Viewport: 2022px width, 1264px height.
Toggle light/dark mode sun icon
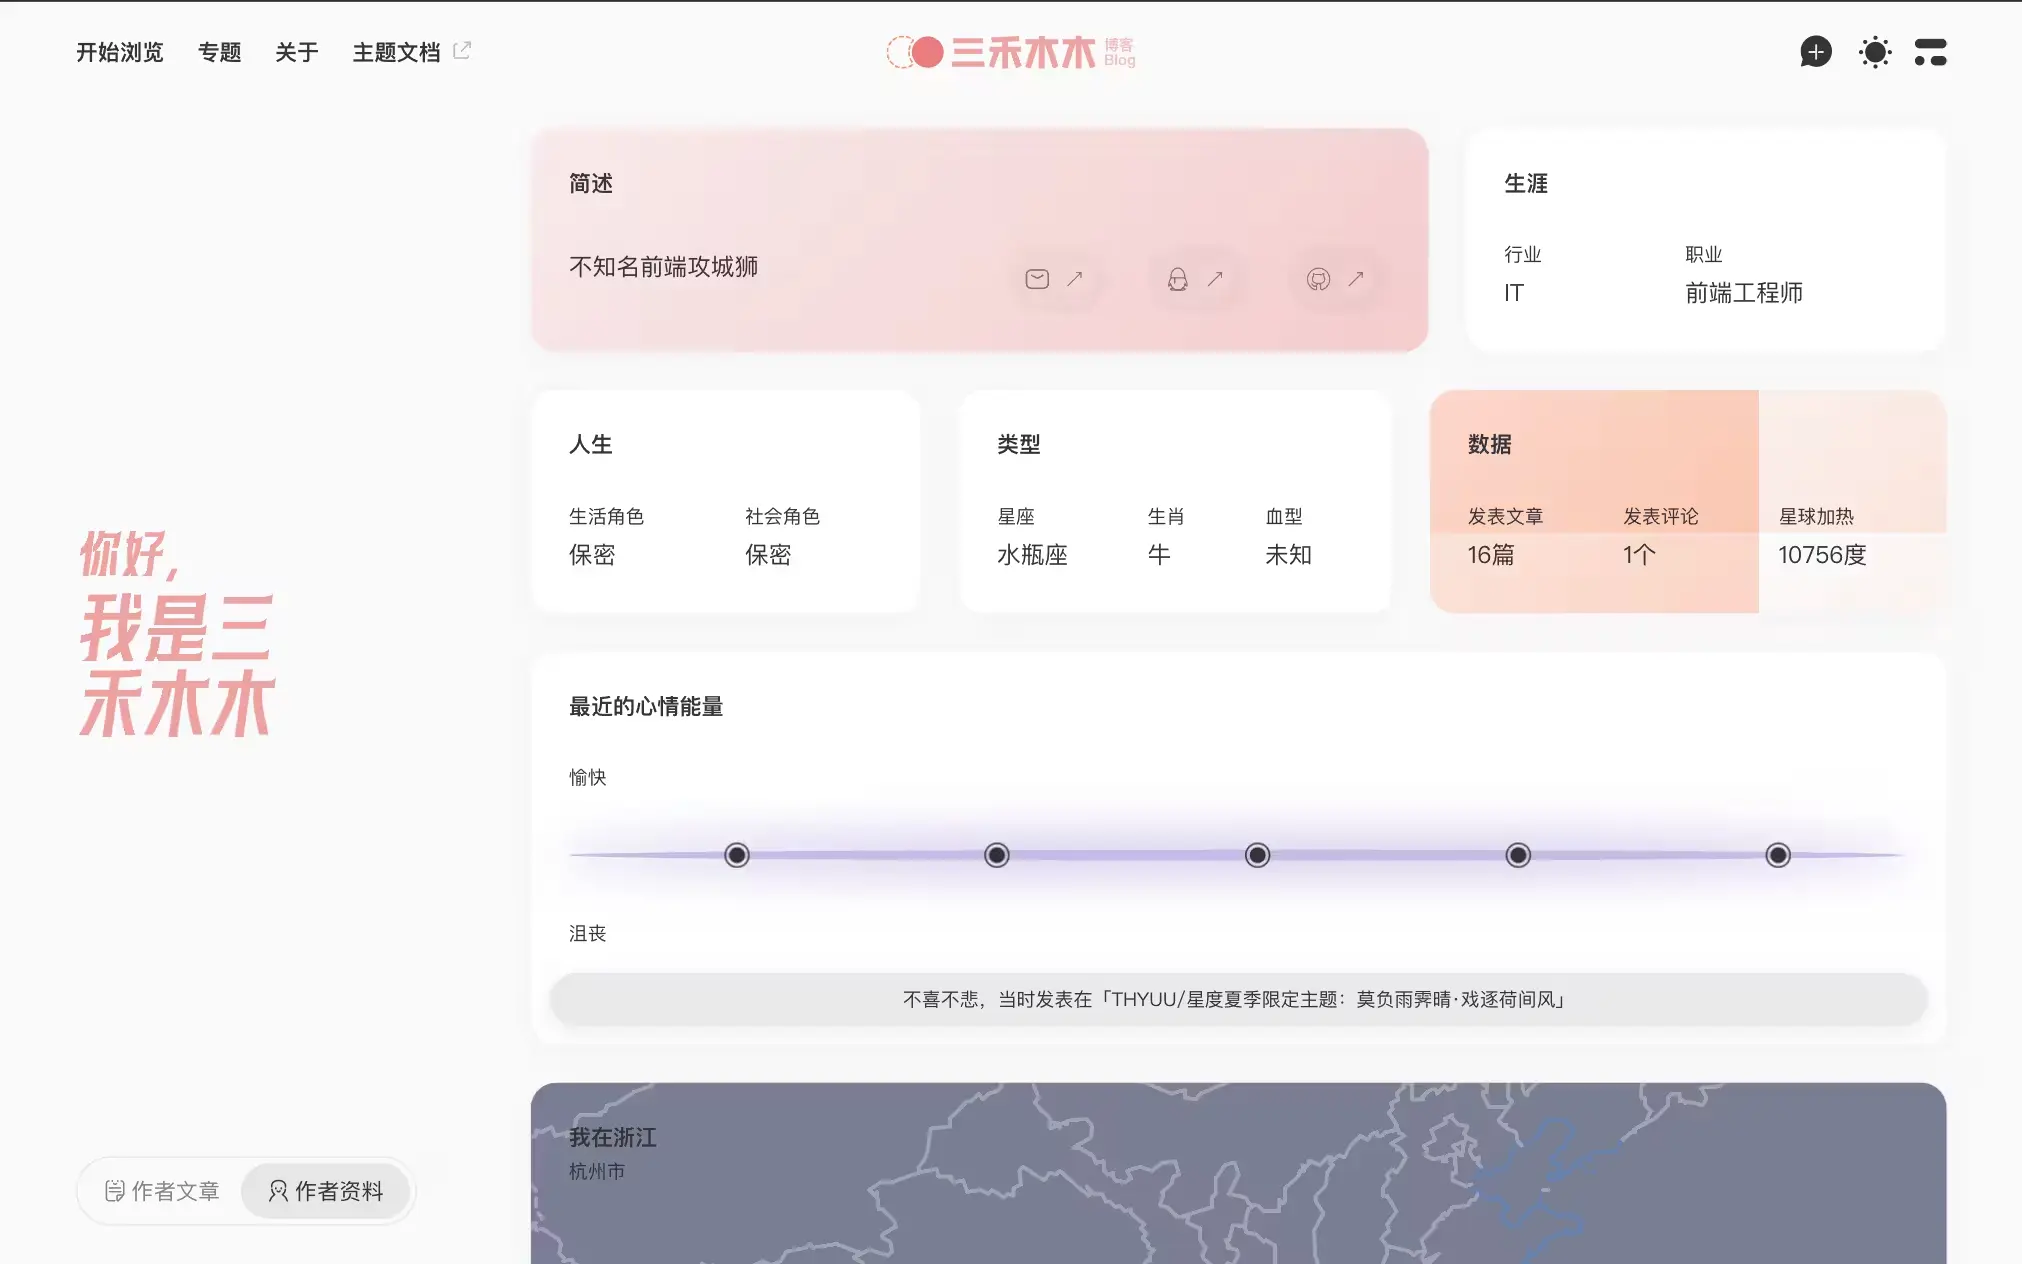coord(1874,52)
